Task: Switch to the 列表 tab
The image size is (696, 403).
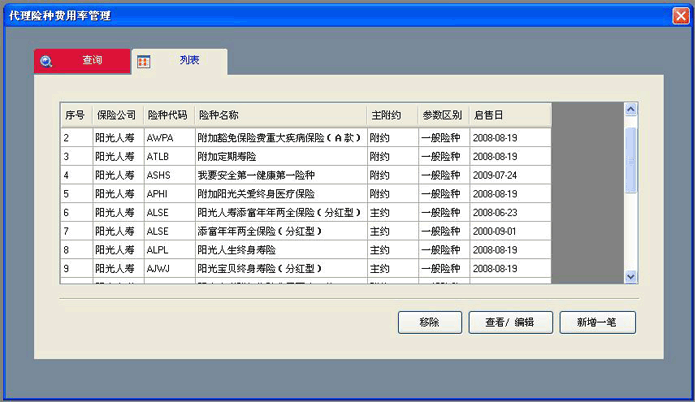Action: coord(180,61)
